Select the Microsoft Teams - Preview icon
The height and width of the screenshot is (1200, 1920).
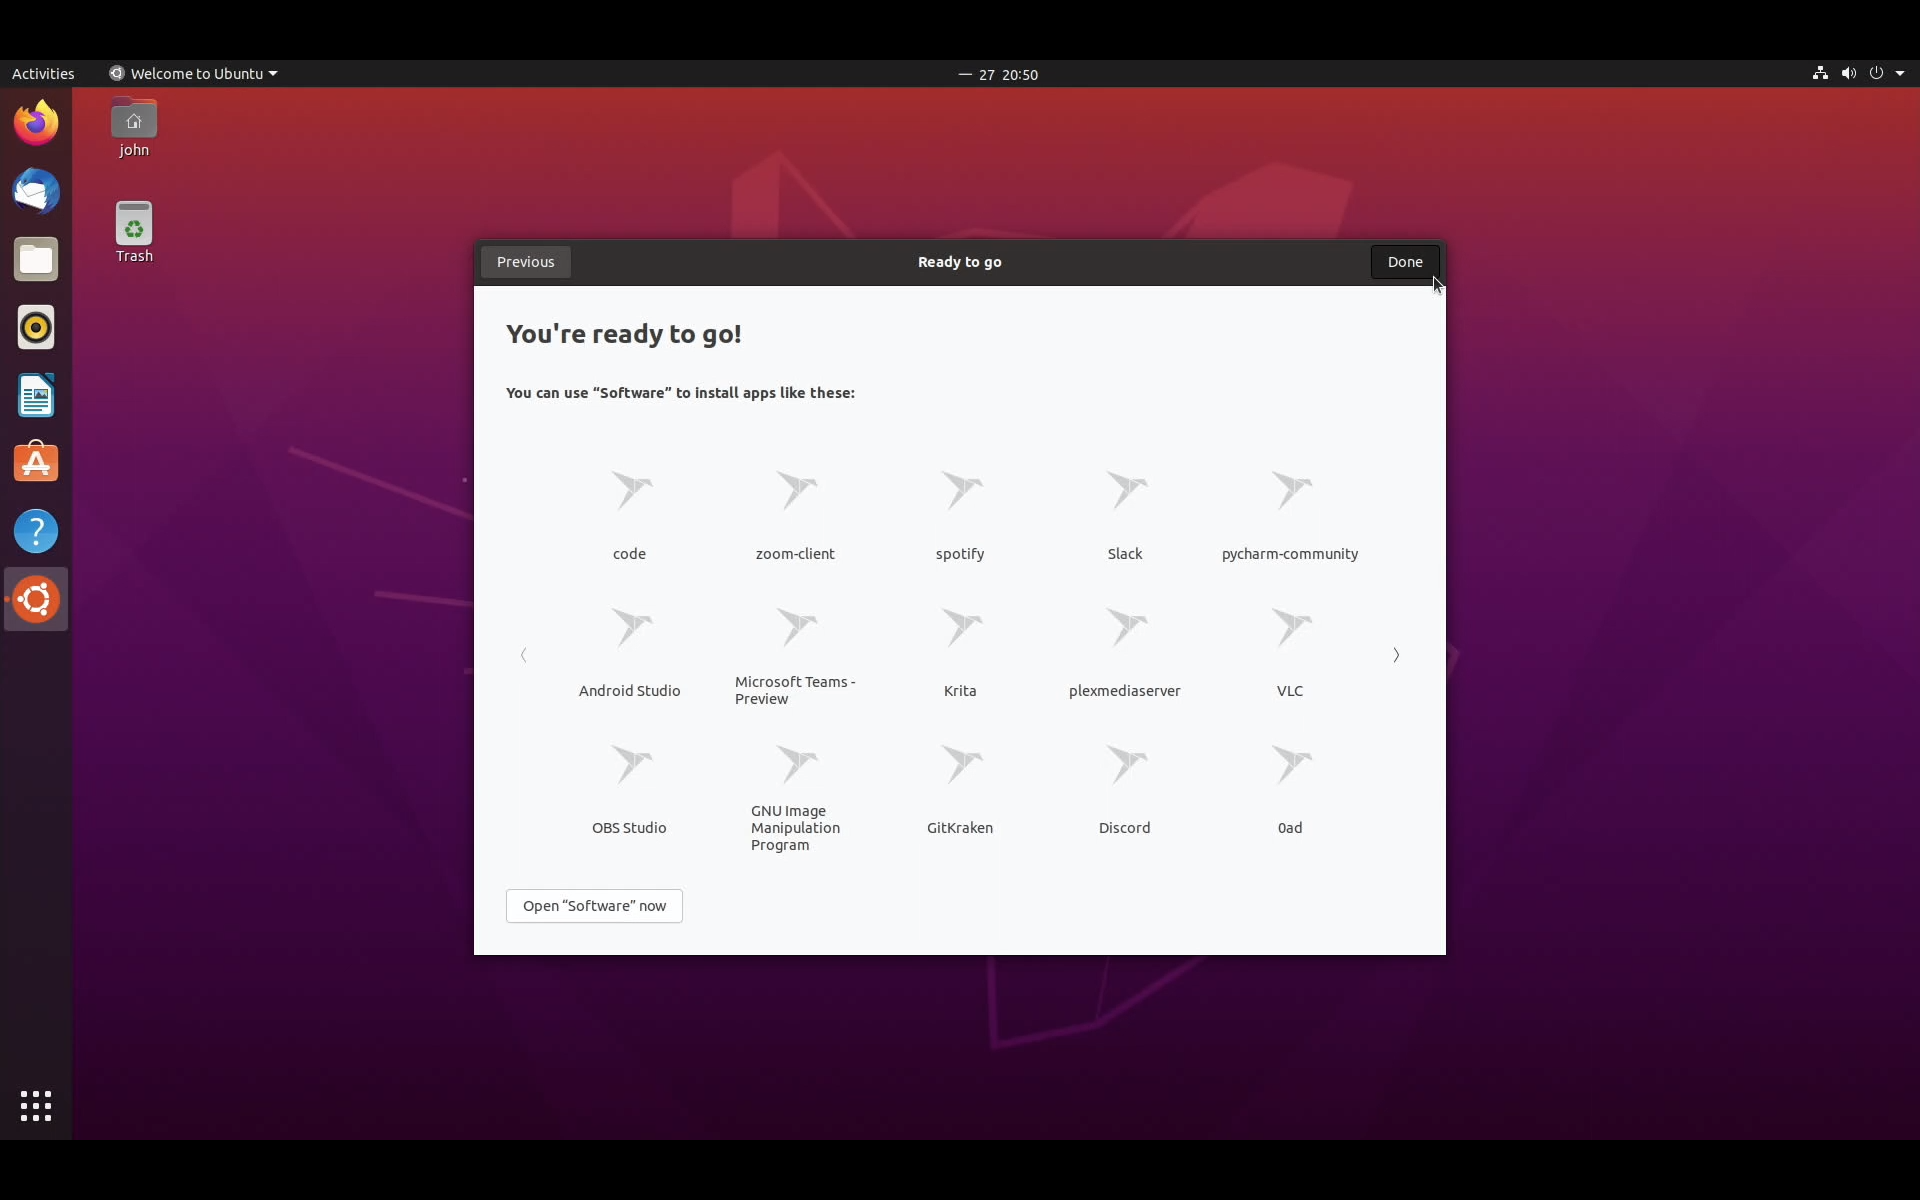click(x=795, y=627)
